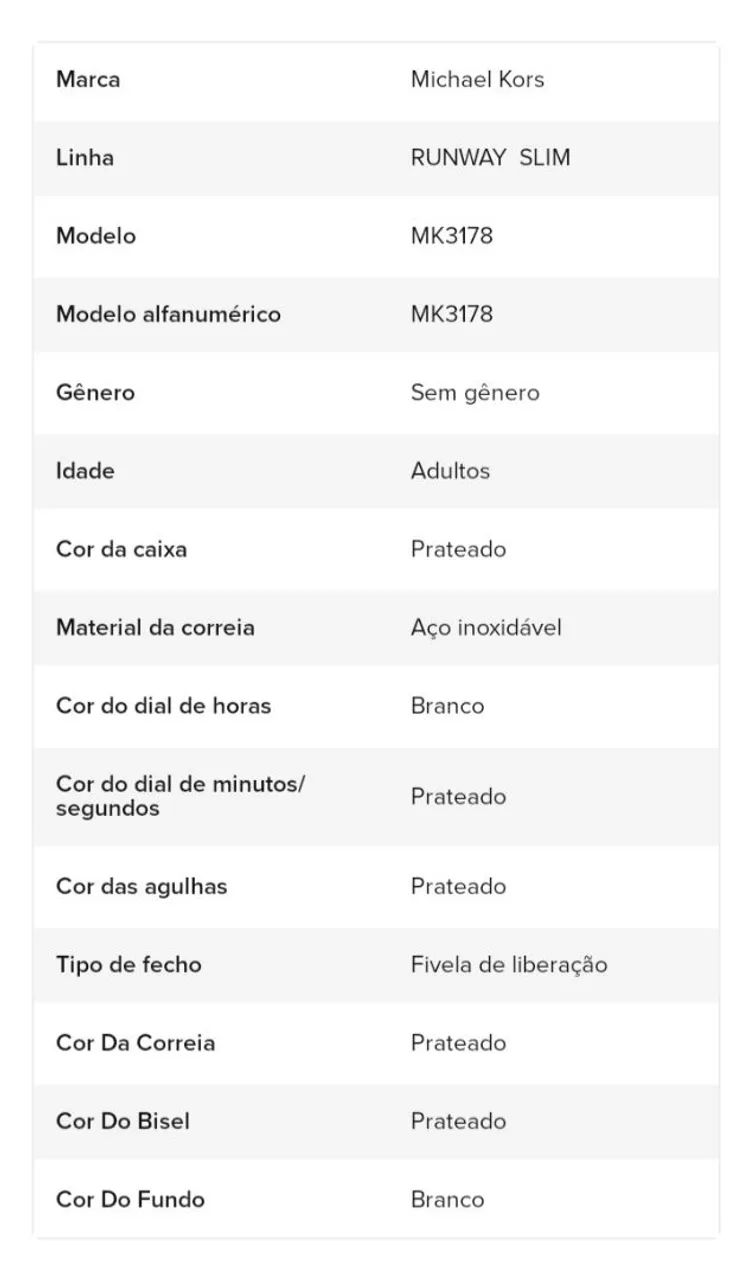The width and height of the screenshot is (751, 1280).
Task: Click the Cor das agulhas label
Action: (x=141, y=887)
